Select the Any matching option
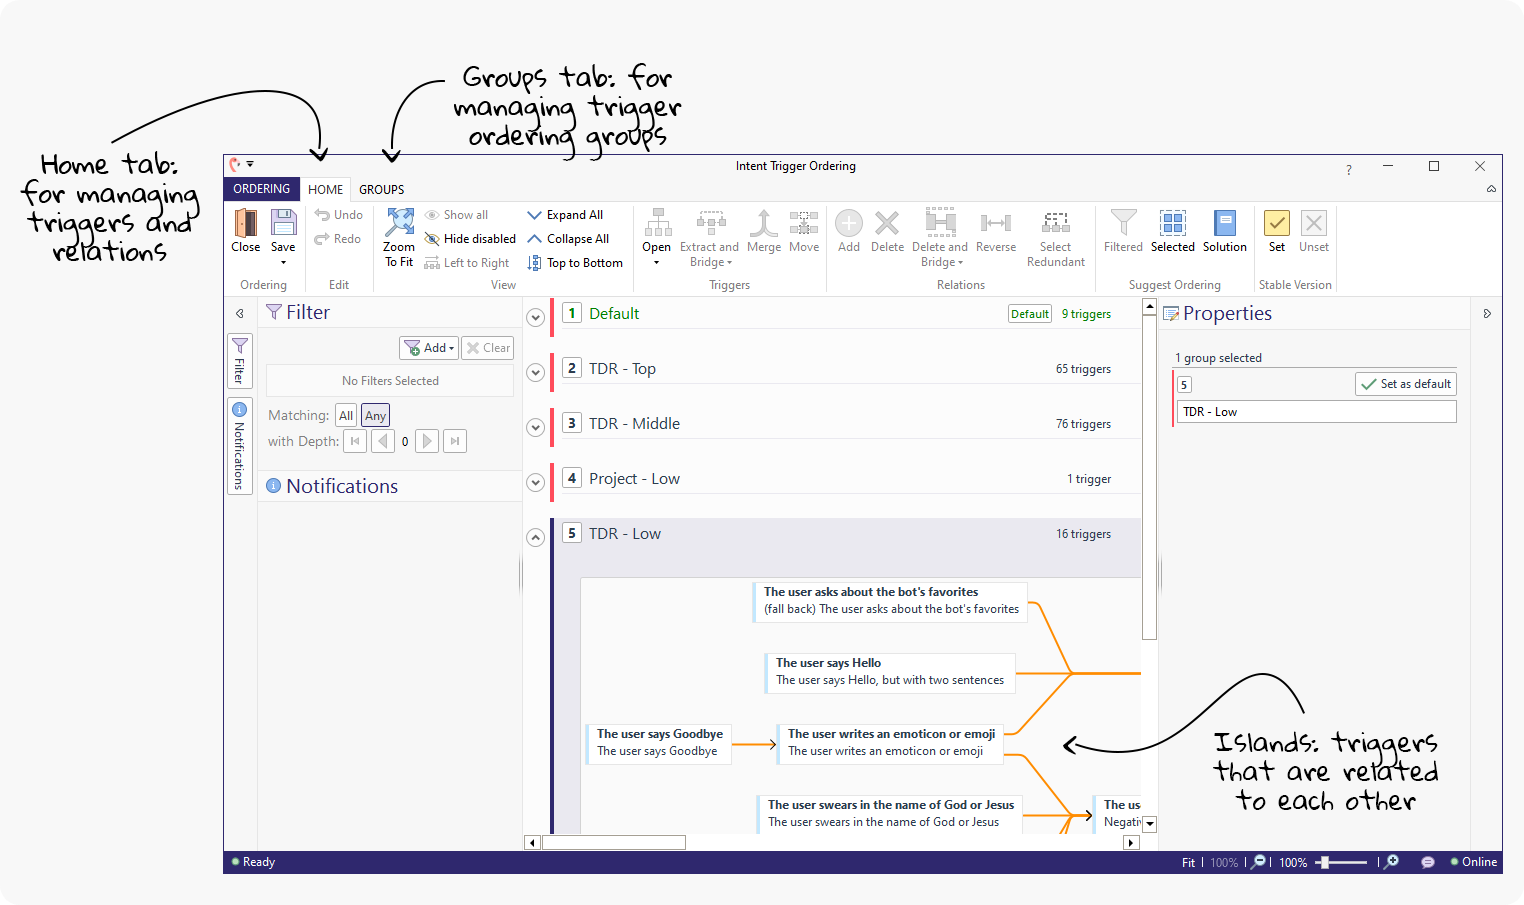This screenshot has height=905, width=1524. point(375,415)
